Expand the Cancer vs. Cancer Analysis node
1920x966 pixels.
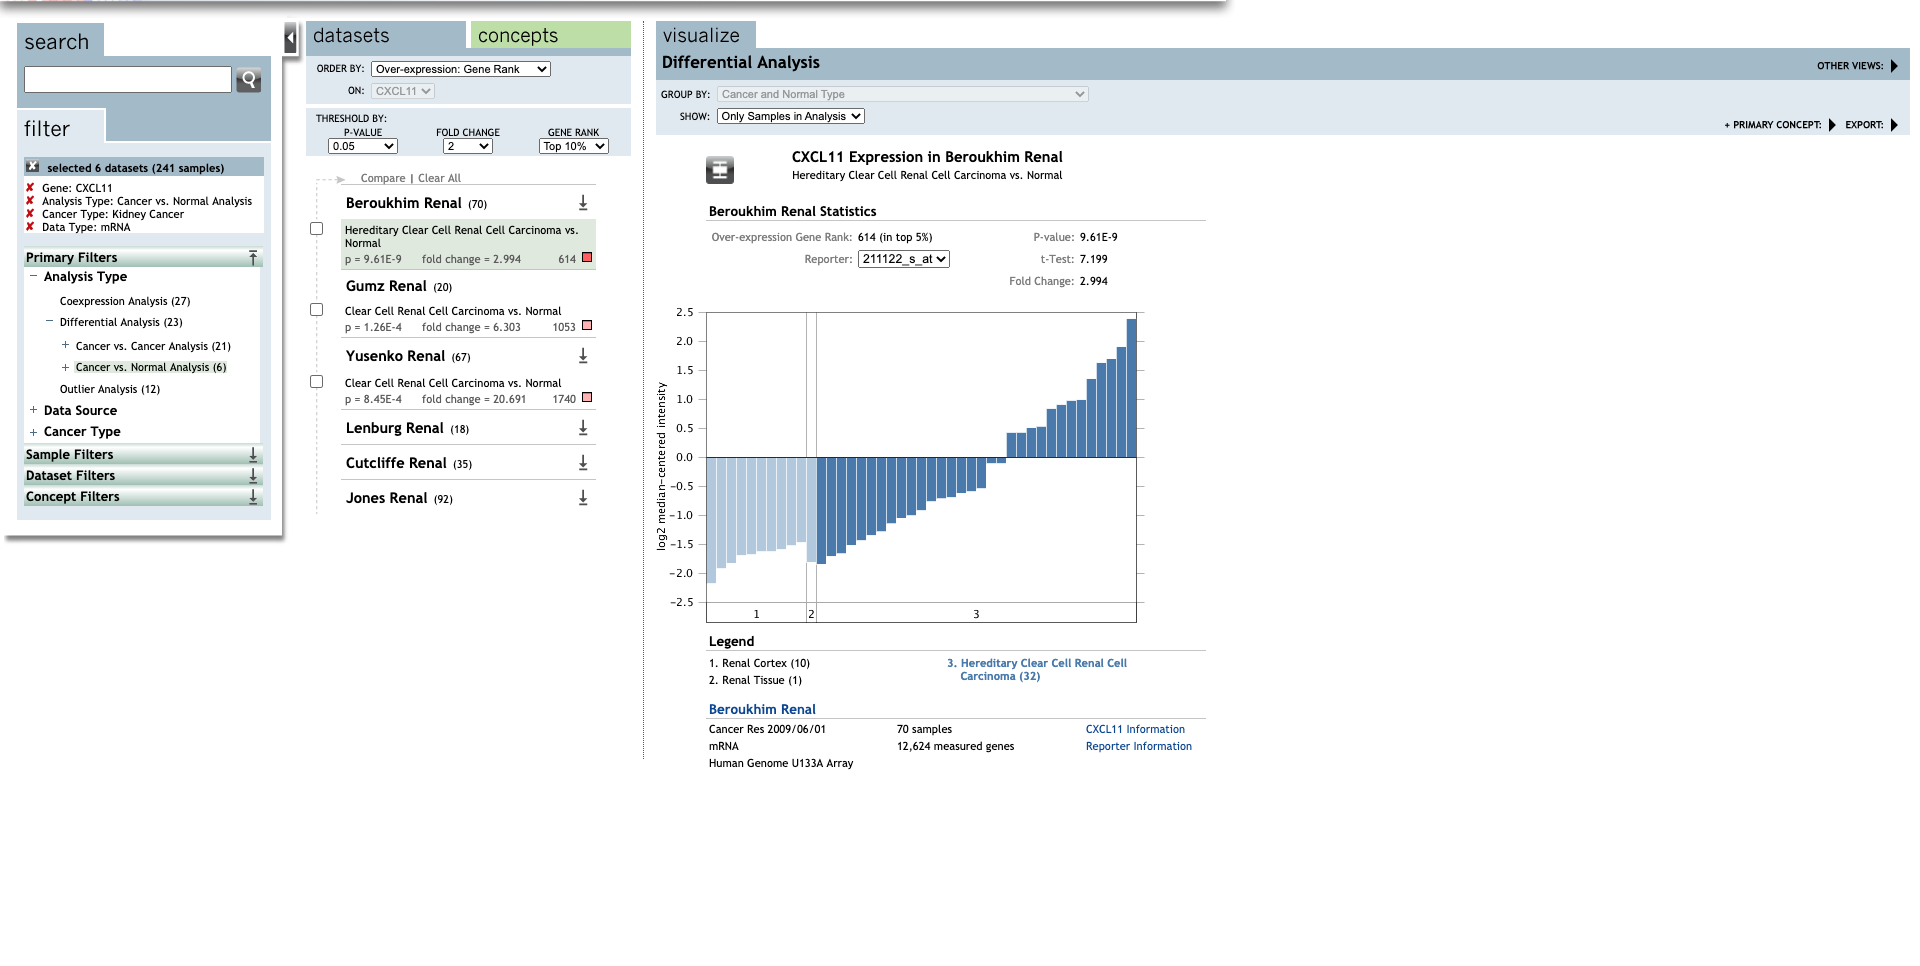tap(65, 345)
